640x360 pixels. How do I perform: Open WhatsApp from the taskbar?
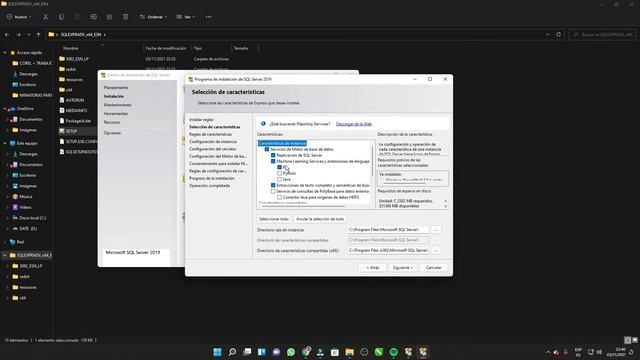[x=291, y=352]
